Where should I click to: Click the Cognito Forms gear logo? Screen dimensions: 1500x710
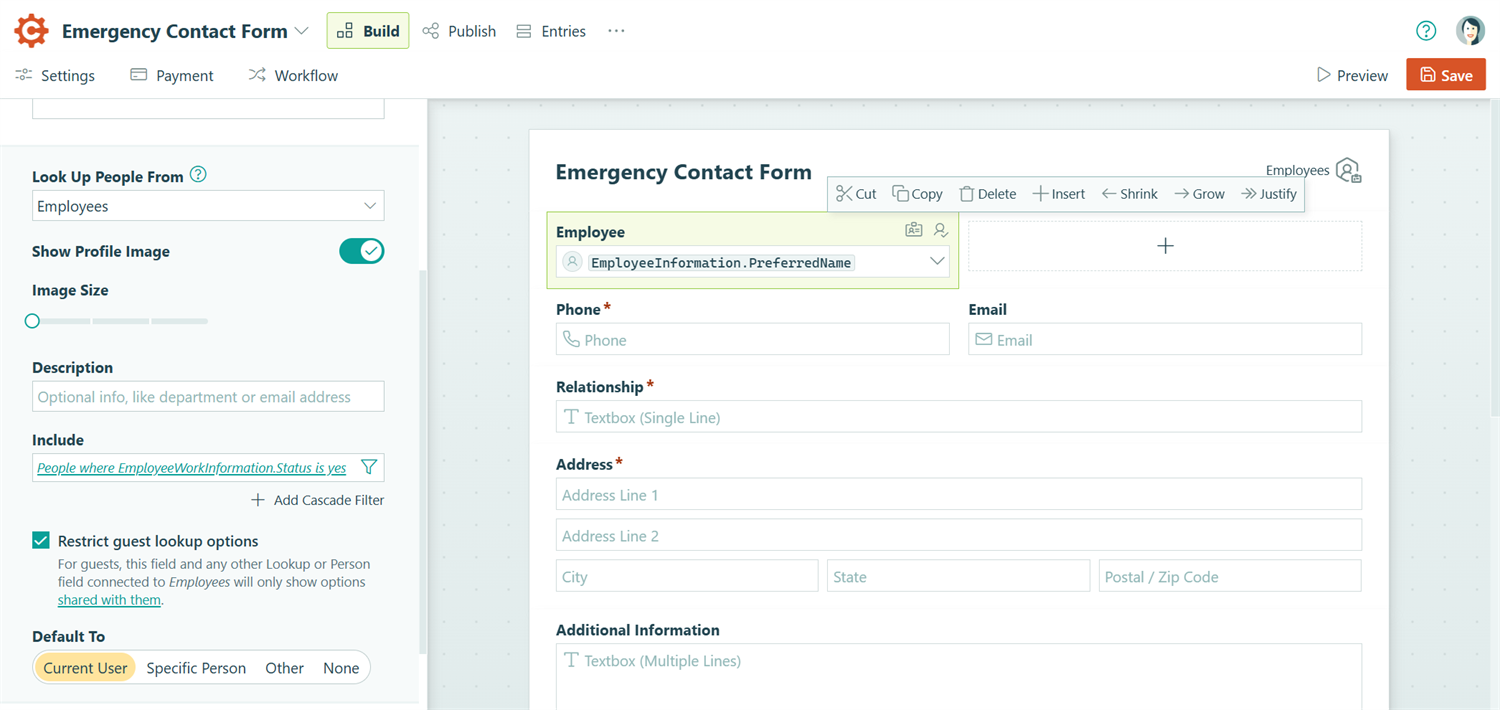tap(31, 31)
